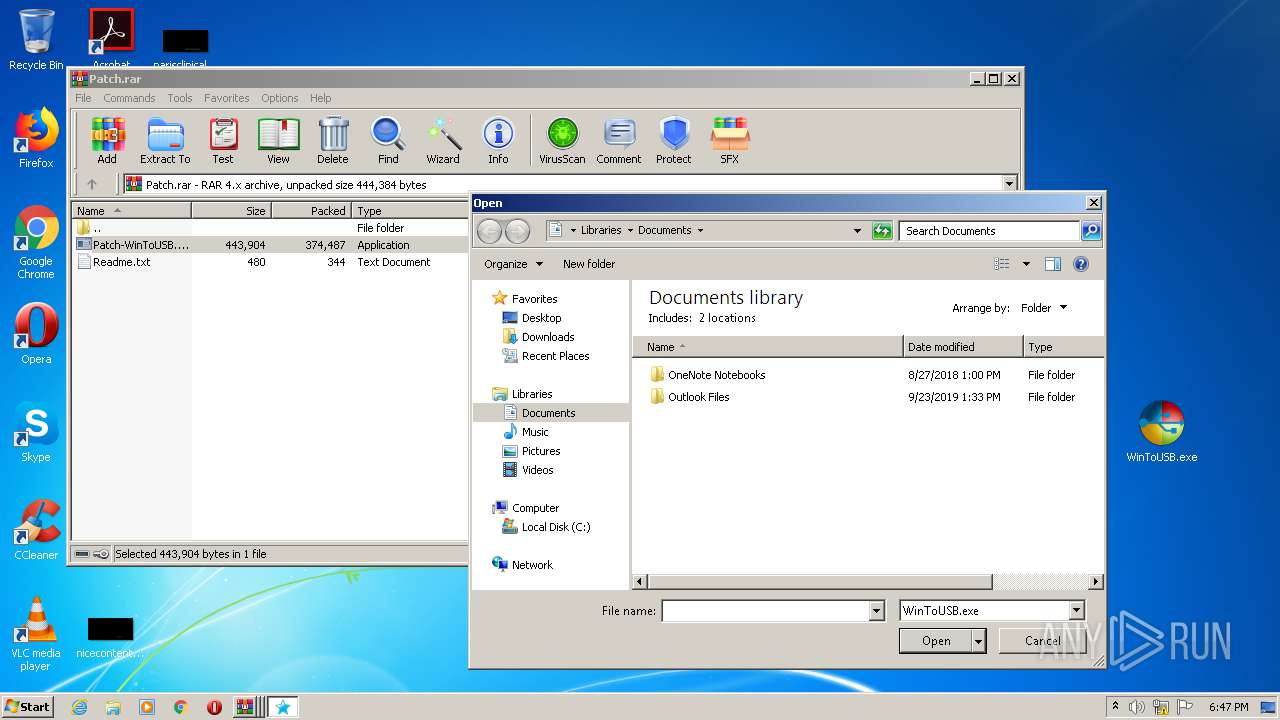Click the Add icon in WinRAR toolbar
1280x720 pixels.
point(107,141)
